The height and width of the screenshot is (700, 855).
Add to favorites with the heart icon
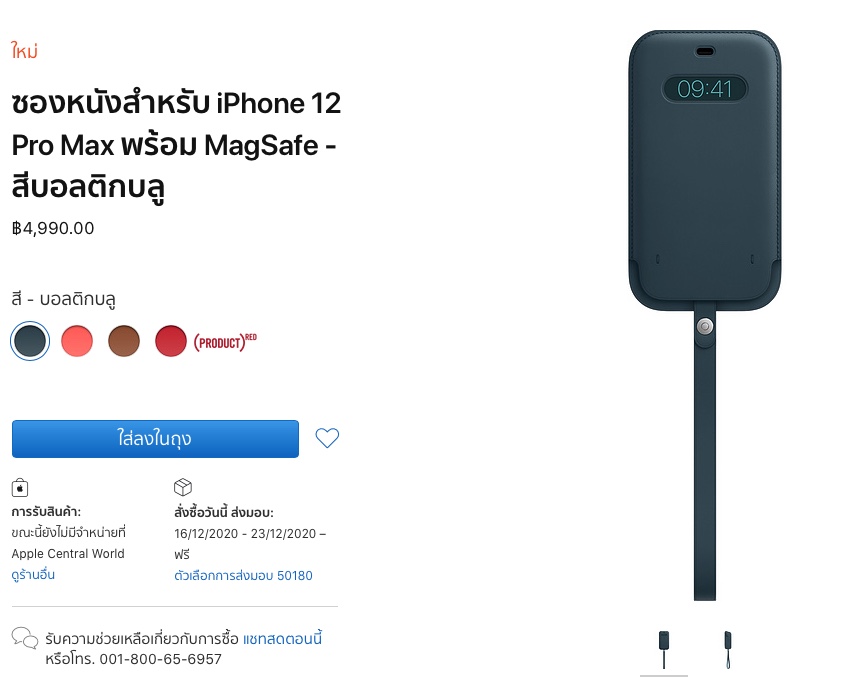click(x=327, y=438)
